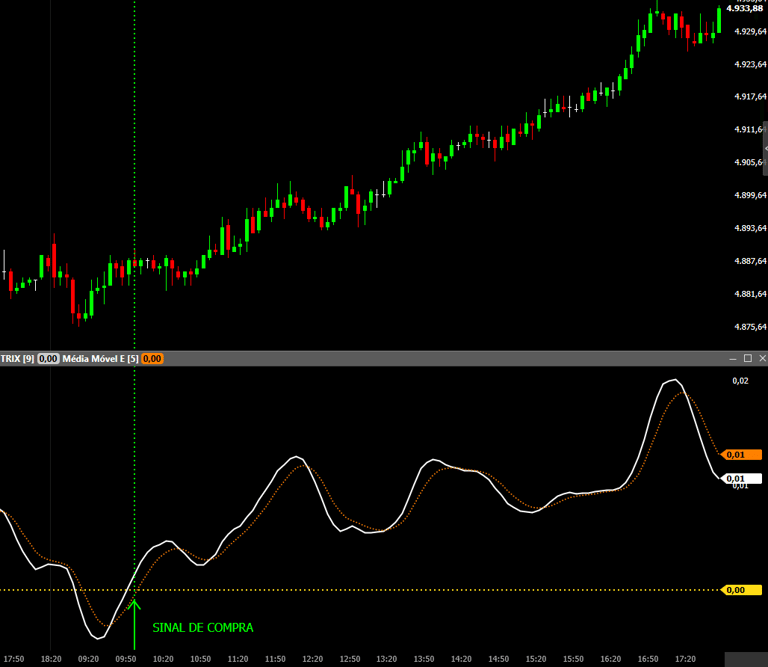Click the 14:20 time axis label
Screen dimensions: 768x667
[x=461, y=659]
